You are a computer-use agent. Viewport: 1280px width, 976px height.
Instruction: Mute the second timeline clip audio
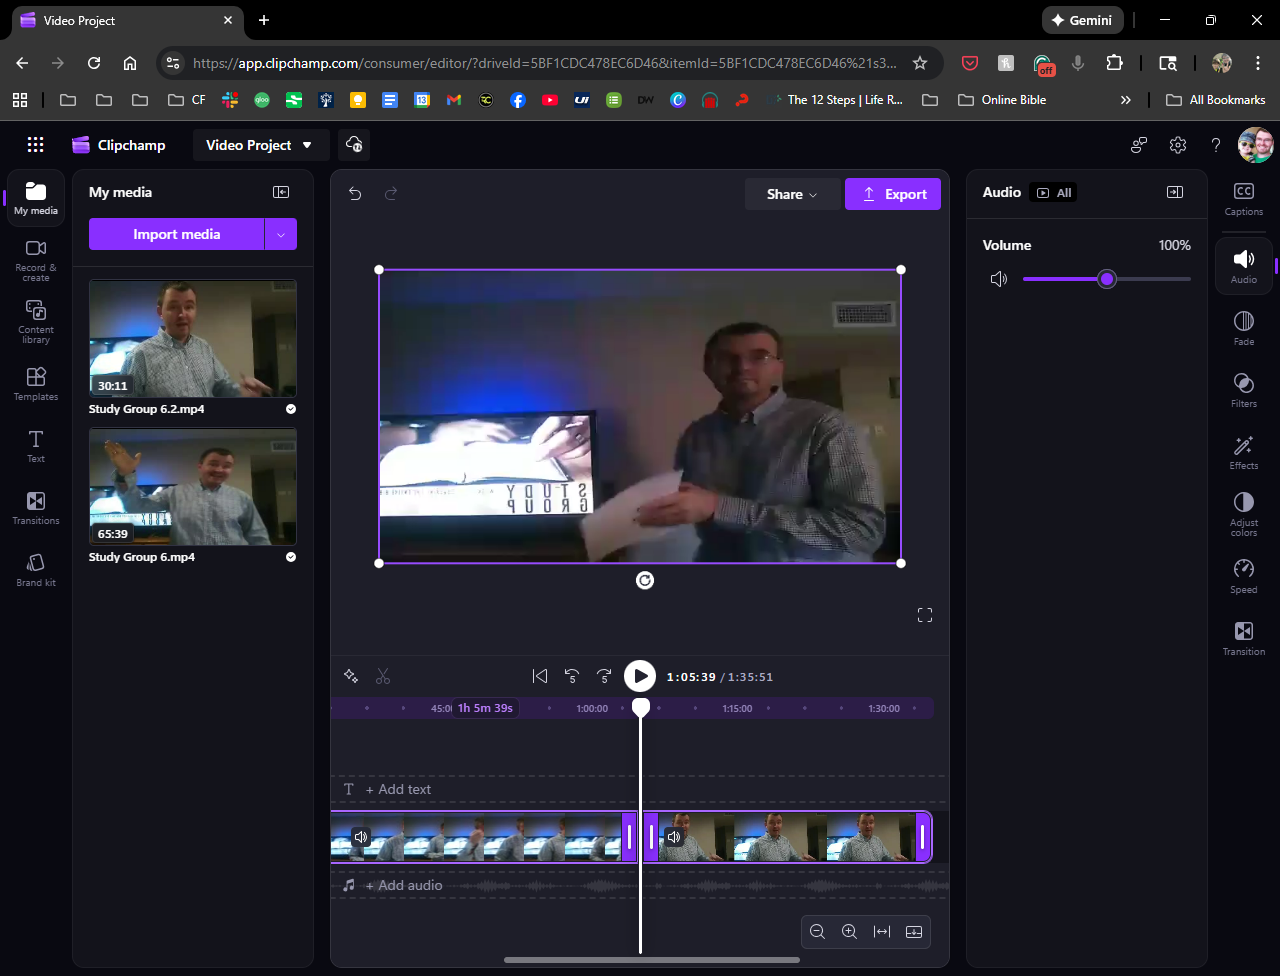click(x=675, y=837)
